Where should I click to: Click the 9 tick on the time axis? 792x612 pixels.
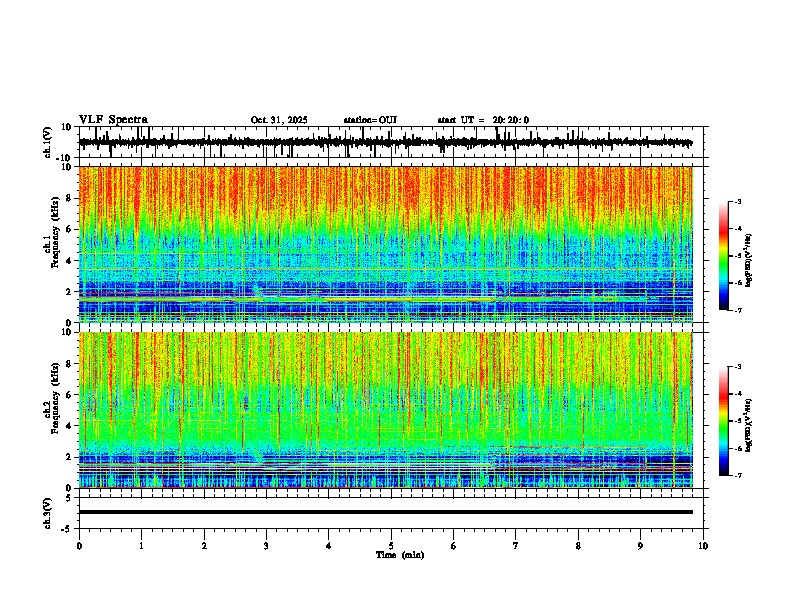(x=640, y=546)
